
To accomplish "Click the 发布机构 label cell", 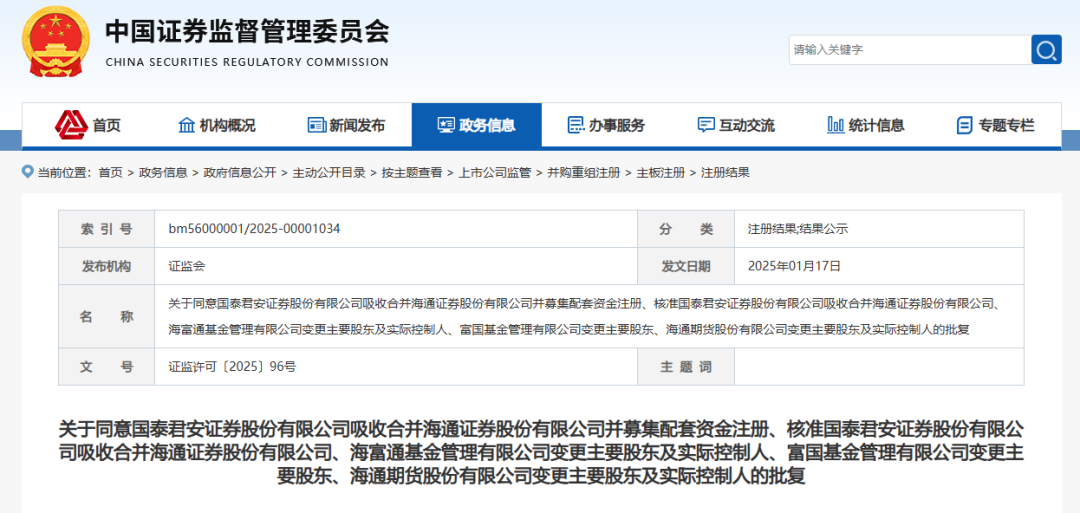I will (107, 266).
